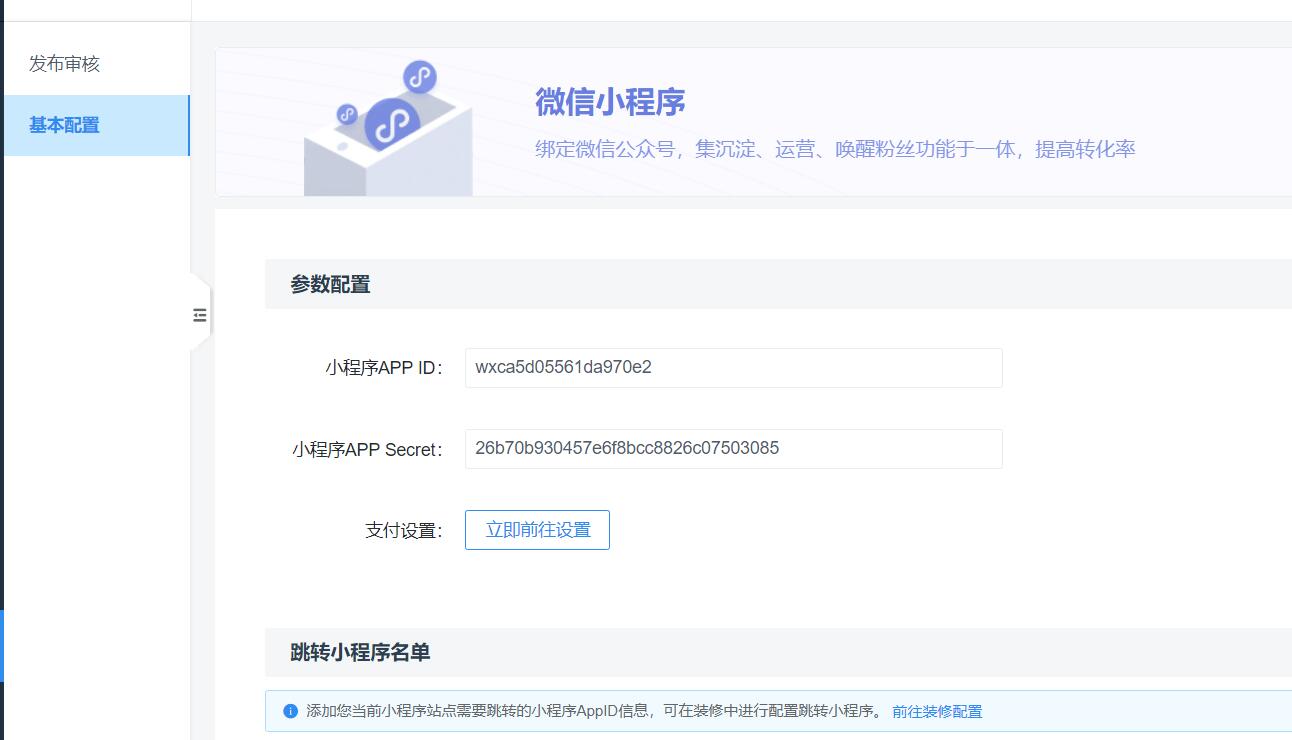Click the 绑定微信公众号 banner description text

835,150
